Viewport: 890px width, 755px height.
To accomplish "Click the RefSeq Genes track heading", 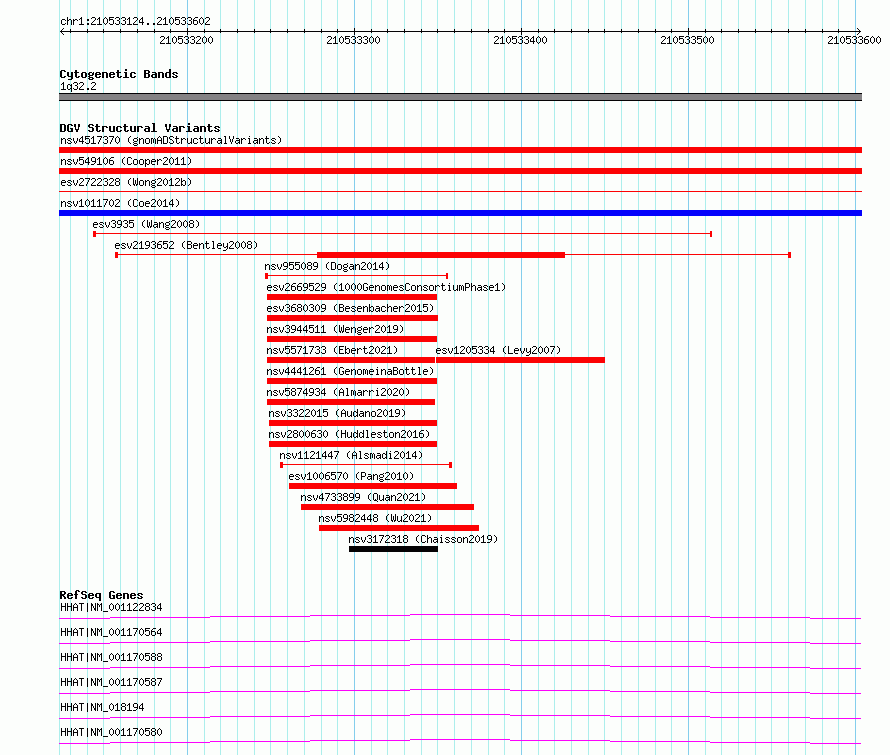I will 101,595.
